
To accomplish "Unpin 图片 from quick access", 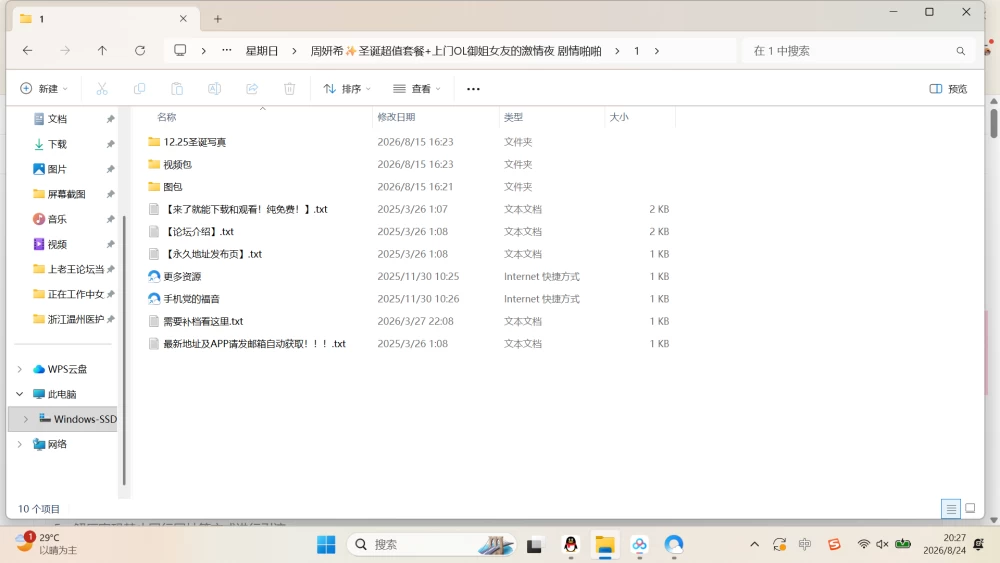I will [110, 169].
